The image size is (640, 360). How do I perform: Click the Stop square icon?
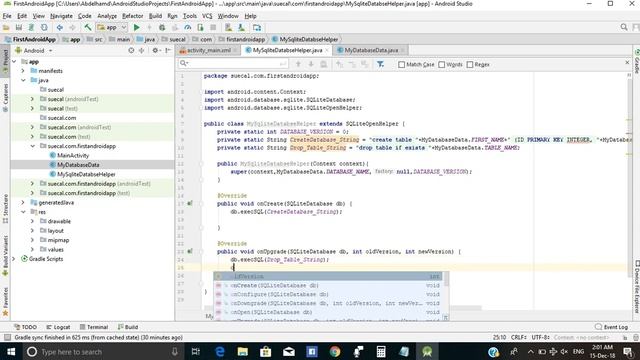[x=213, y=27]
